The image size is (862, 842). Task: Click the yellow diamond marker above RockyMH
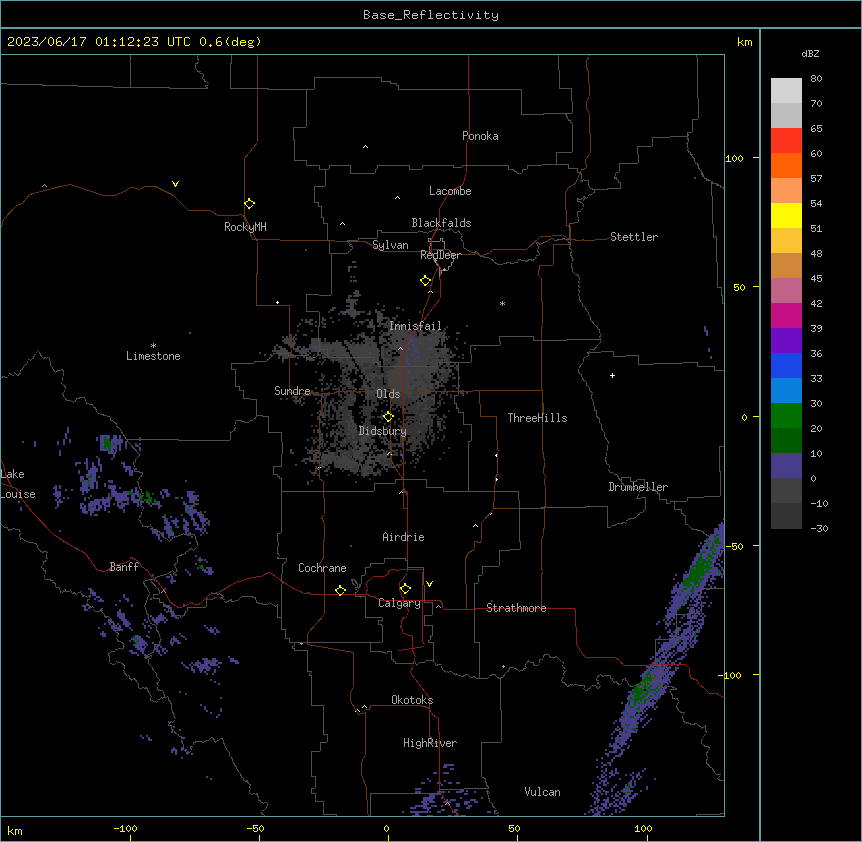click(x=249, y=203)
